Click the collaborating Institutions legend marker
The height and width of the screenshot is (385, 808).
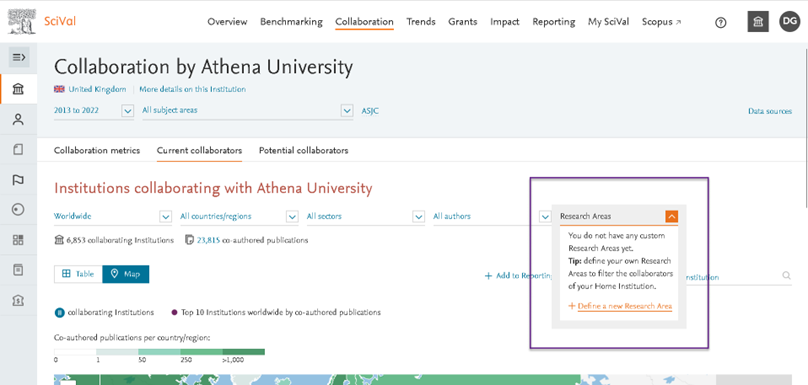[x=59, y=312]
